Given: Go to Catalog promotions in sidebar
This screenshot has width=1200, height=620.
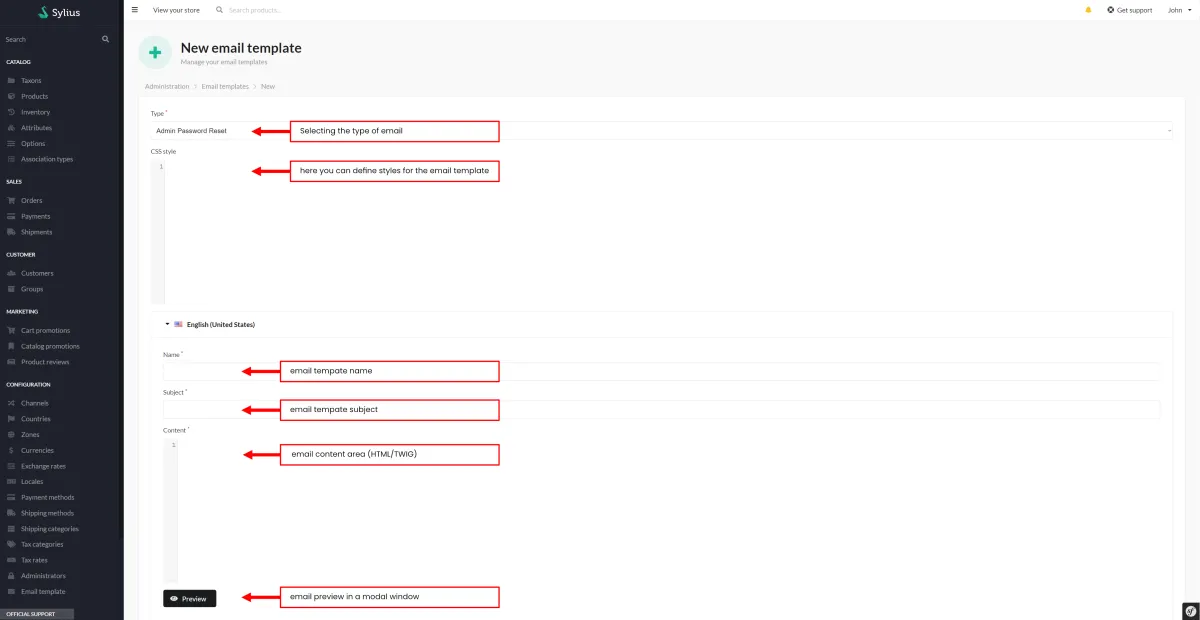Looking at the screenshot, I should [50, 346].
